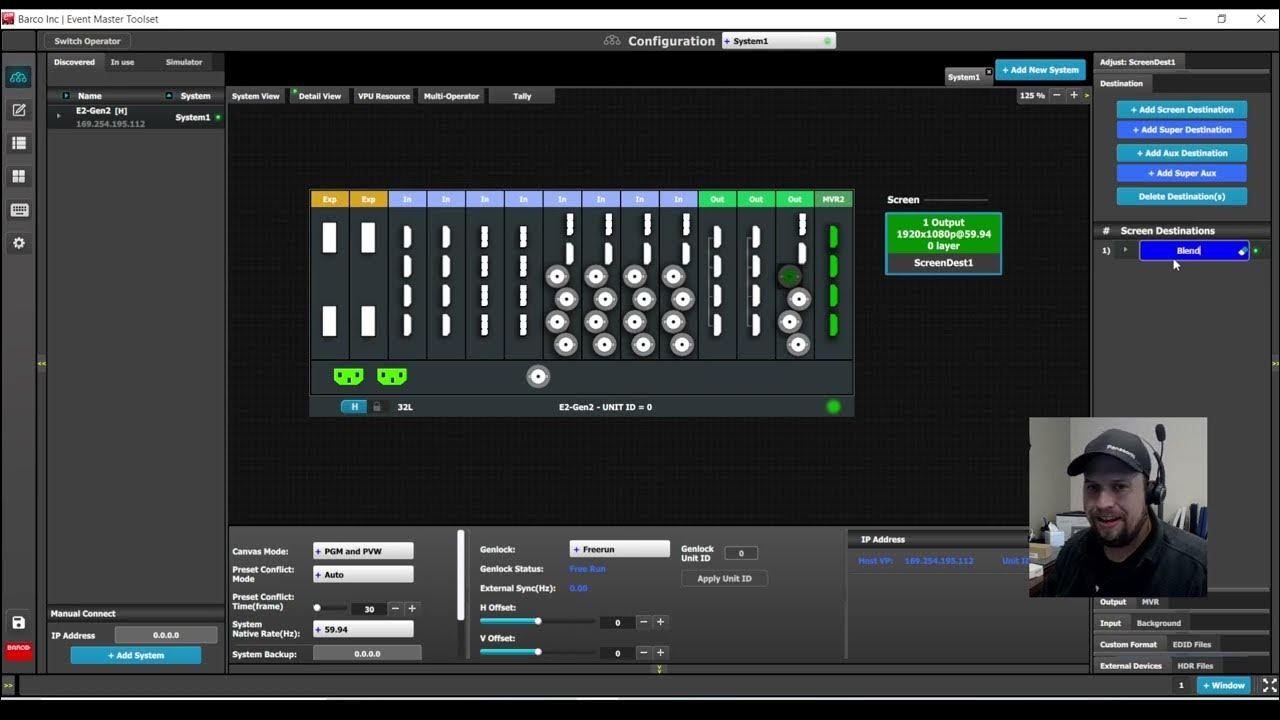Expand the E2-Gen2 device tree row

[x=58, y=116]
